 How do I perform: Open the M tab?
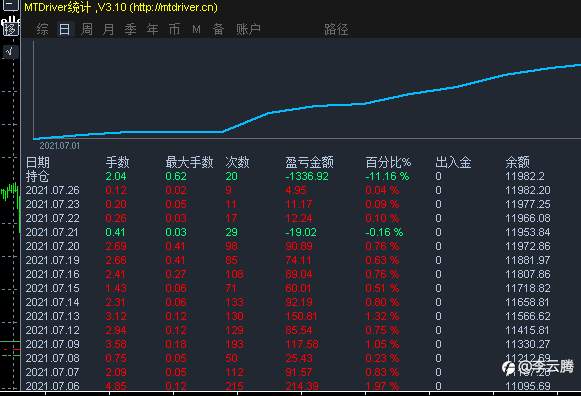(x=196, y=30)
